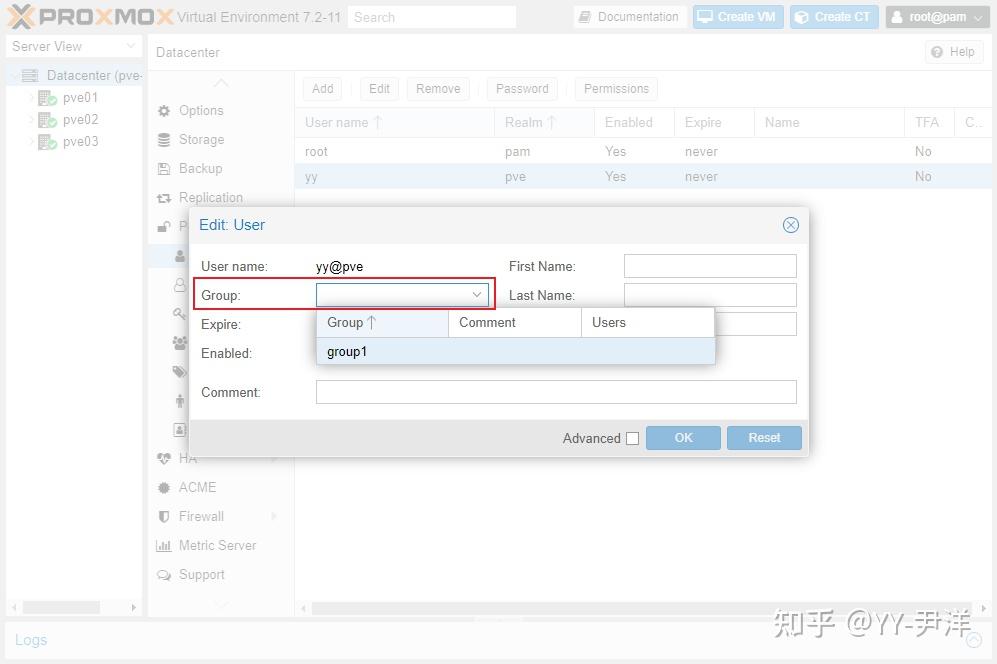Select the Firewall sidebar entry
This screenshot has height=664, width=997.
click(x=202, y=516)
